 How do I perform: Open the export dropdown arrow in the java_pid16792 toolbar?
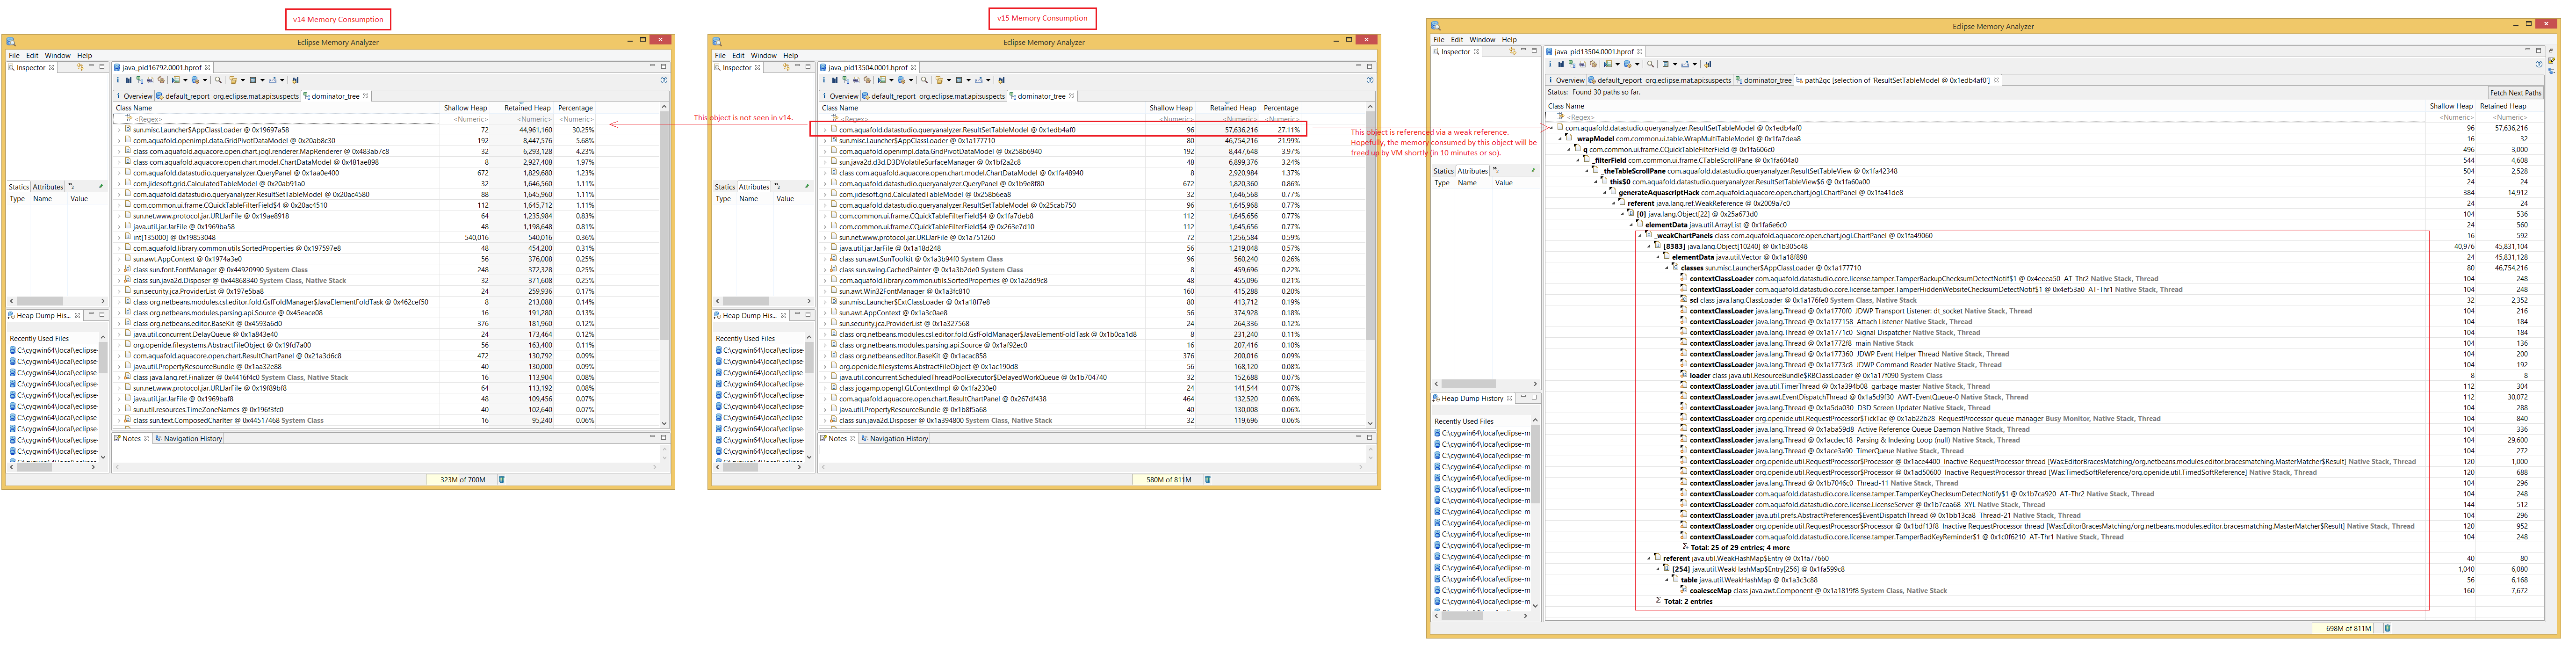coord(282,80)
